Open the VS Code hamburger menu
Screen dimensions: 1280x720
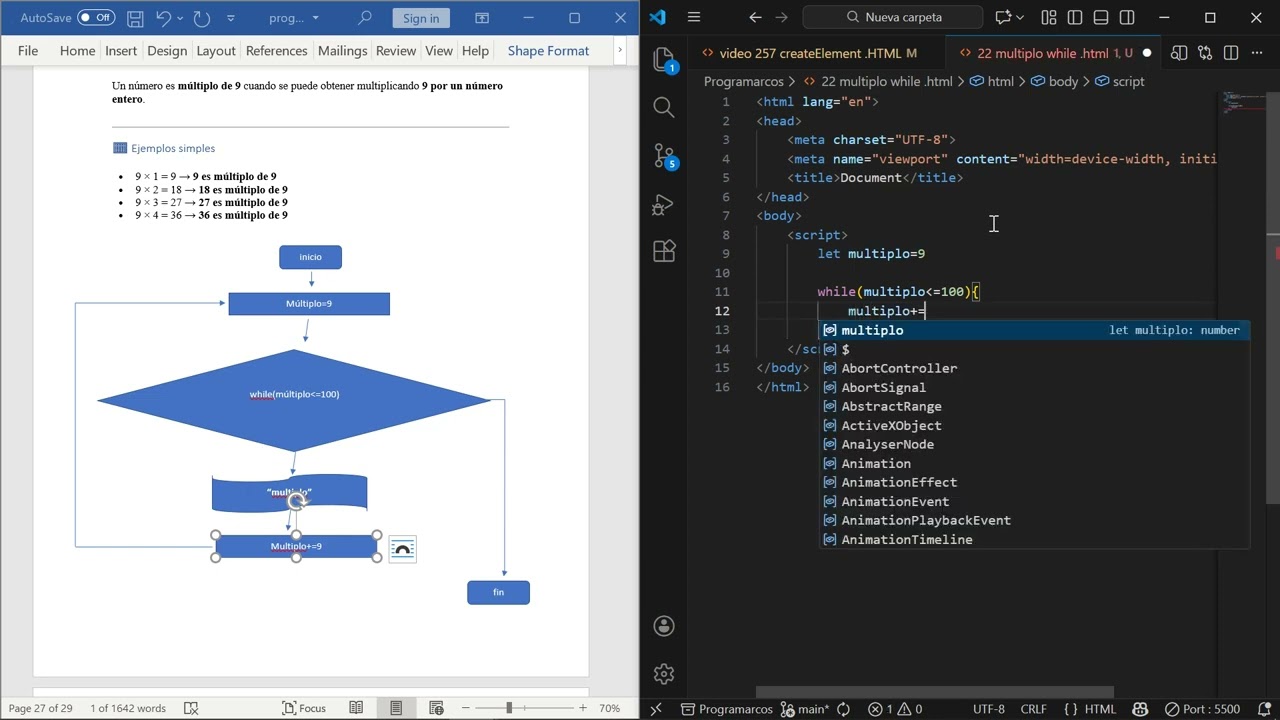click(x=694, y=17)
